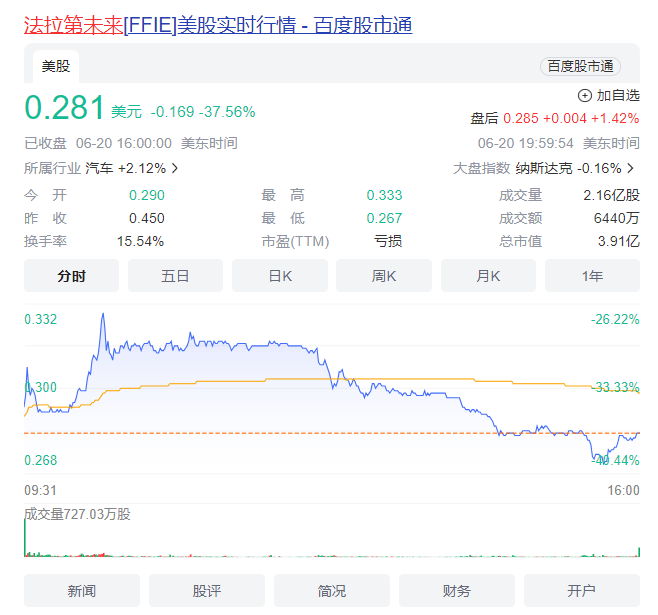Click the 最高 value 0.333
Image resolution: width=658 pixels, height=615 pixels.
tap(384, 195)
